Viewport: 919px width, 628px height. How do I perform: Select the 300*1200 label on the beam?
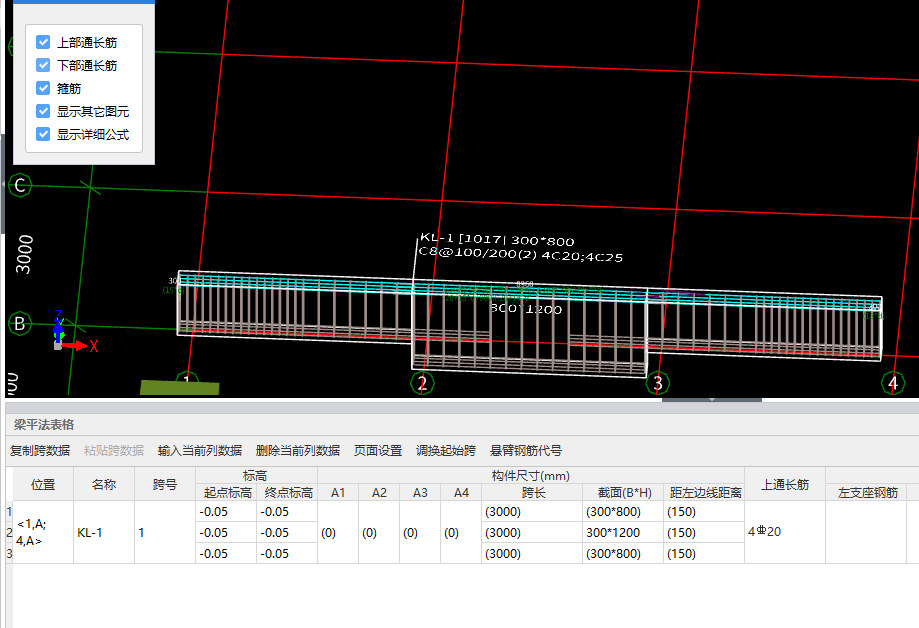coord(526,308)
